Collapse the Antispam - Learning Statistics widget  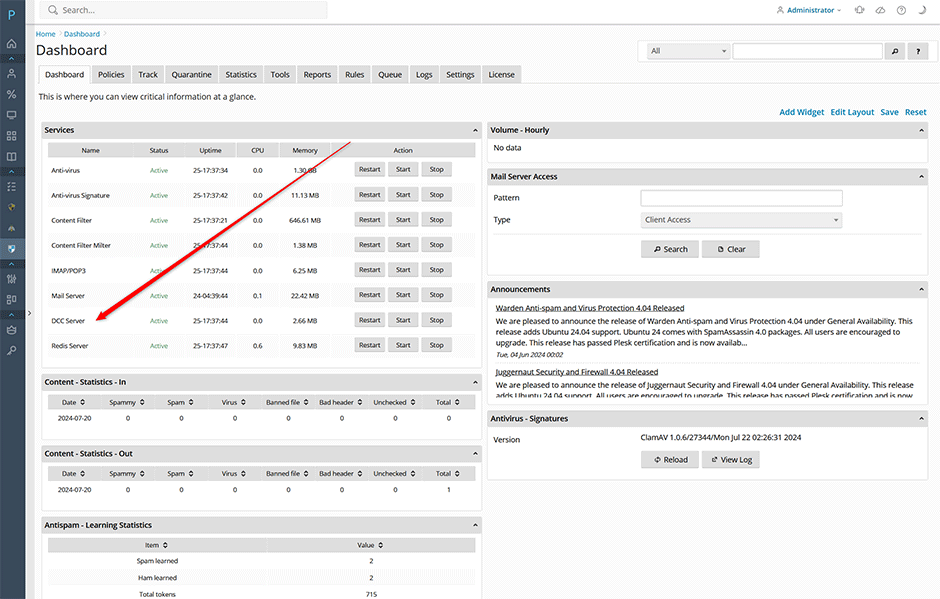click(475, 525)
